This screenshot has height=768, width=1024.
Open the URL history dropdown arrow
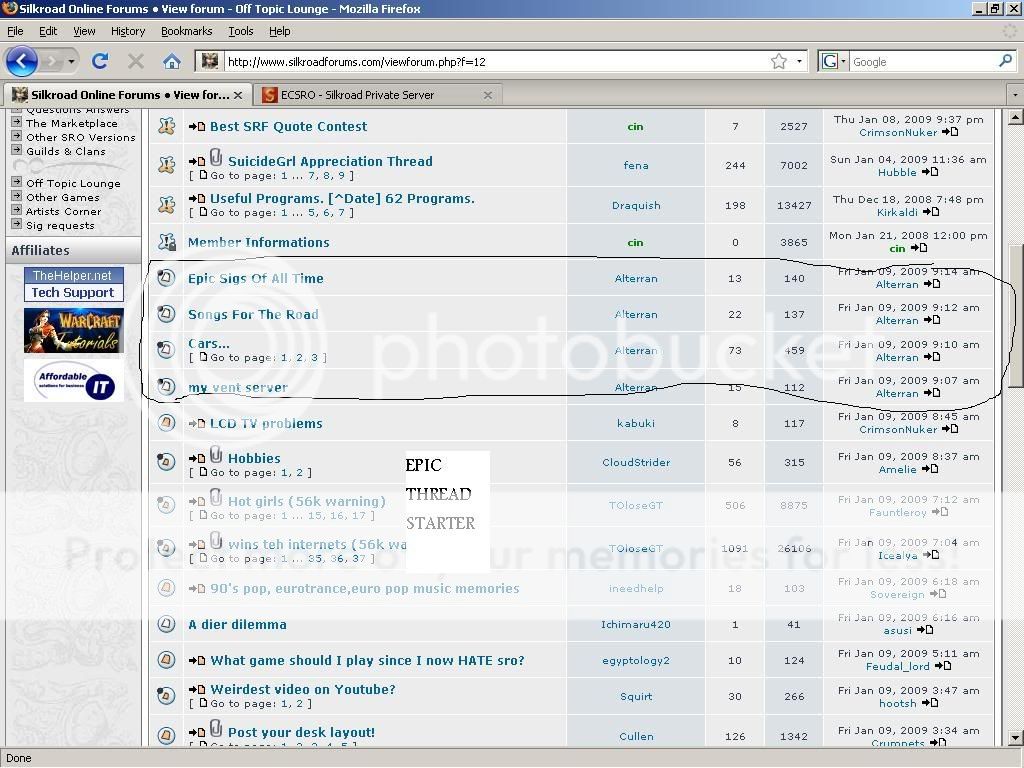point(799,61)
